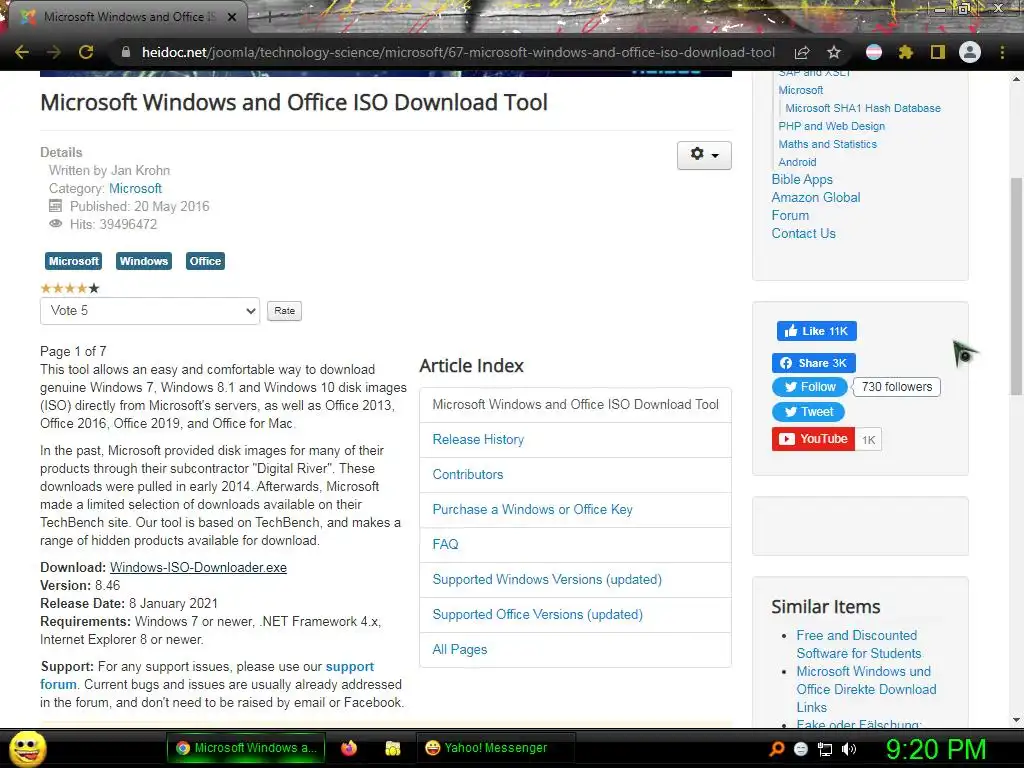Open the file folder icon in taskbar
This screenshot has height=768, width=1024.
(392, 748)
